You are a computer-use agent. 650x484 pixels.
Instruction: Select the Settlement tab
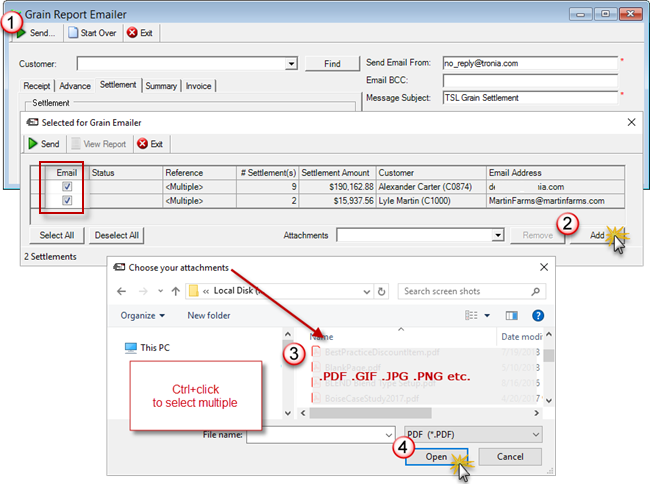coord(118,85)
